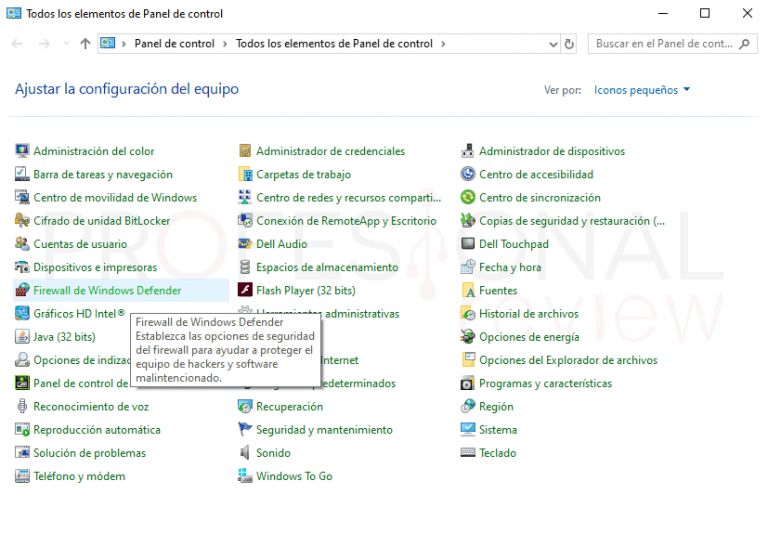Open the Programas y características icon
Screen dimensions: 768x533
pyautogui.click(x=468, y=383)
